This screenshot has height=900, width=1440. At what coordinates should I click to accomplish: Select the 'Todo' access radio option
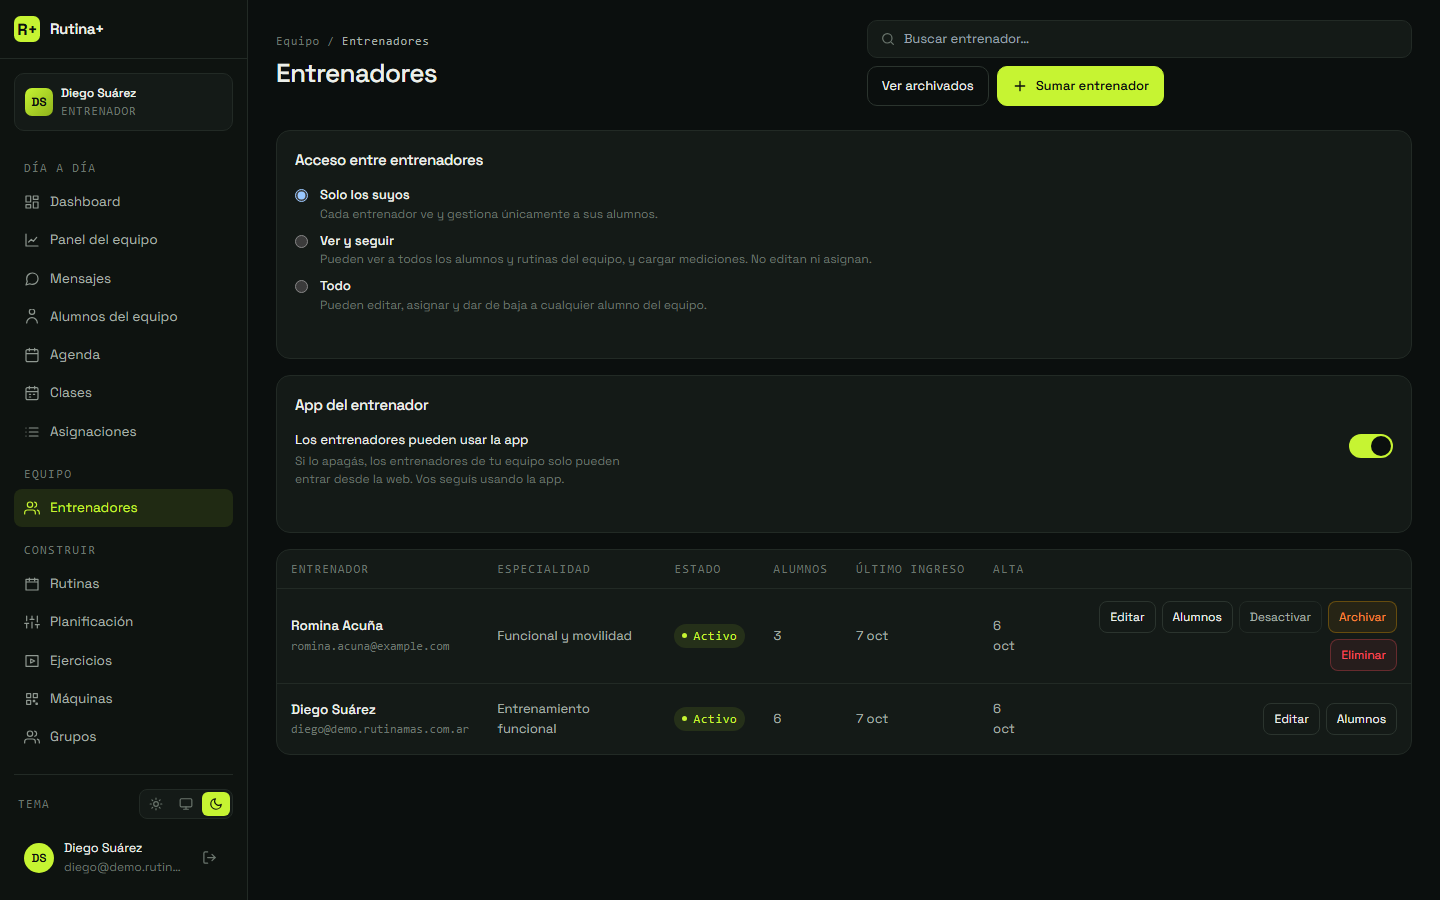[301, 286]
